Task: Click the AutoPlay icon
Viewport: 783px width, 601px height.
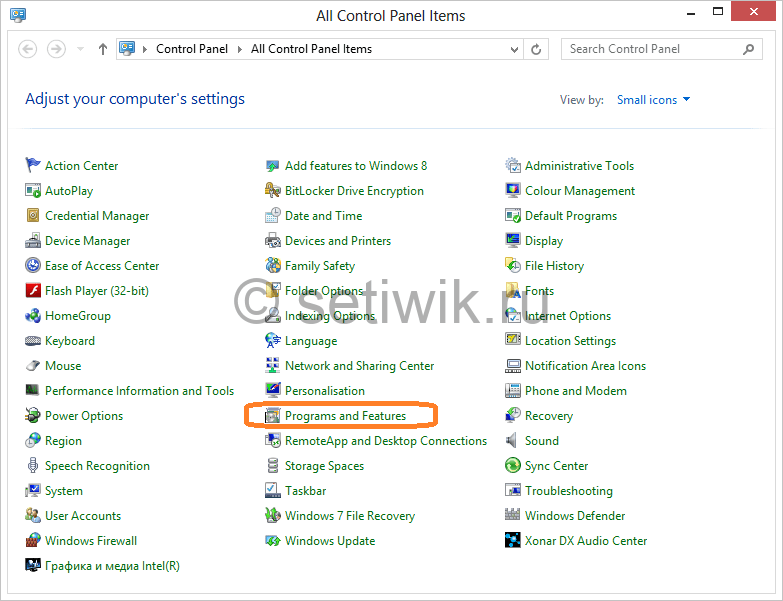Action: coord(33,190)
